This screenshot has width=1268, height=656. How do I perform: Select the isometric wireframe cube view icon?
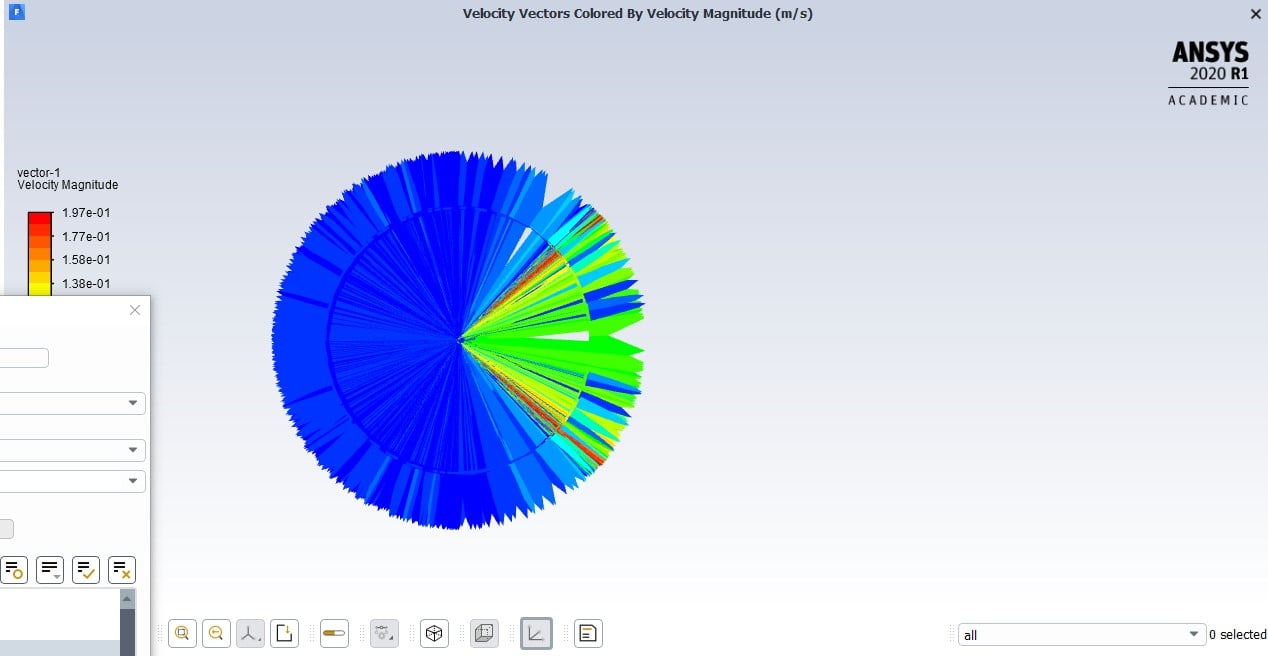[434, 633]
